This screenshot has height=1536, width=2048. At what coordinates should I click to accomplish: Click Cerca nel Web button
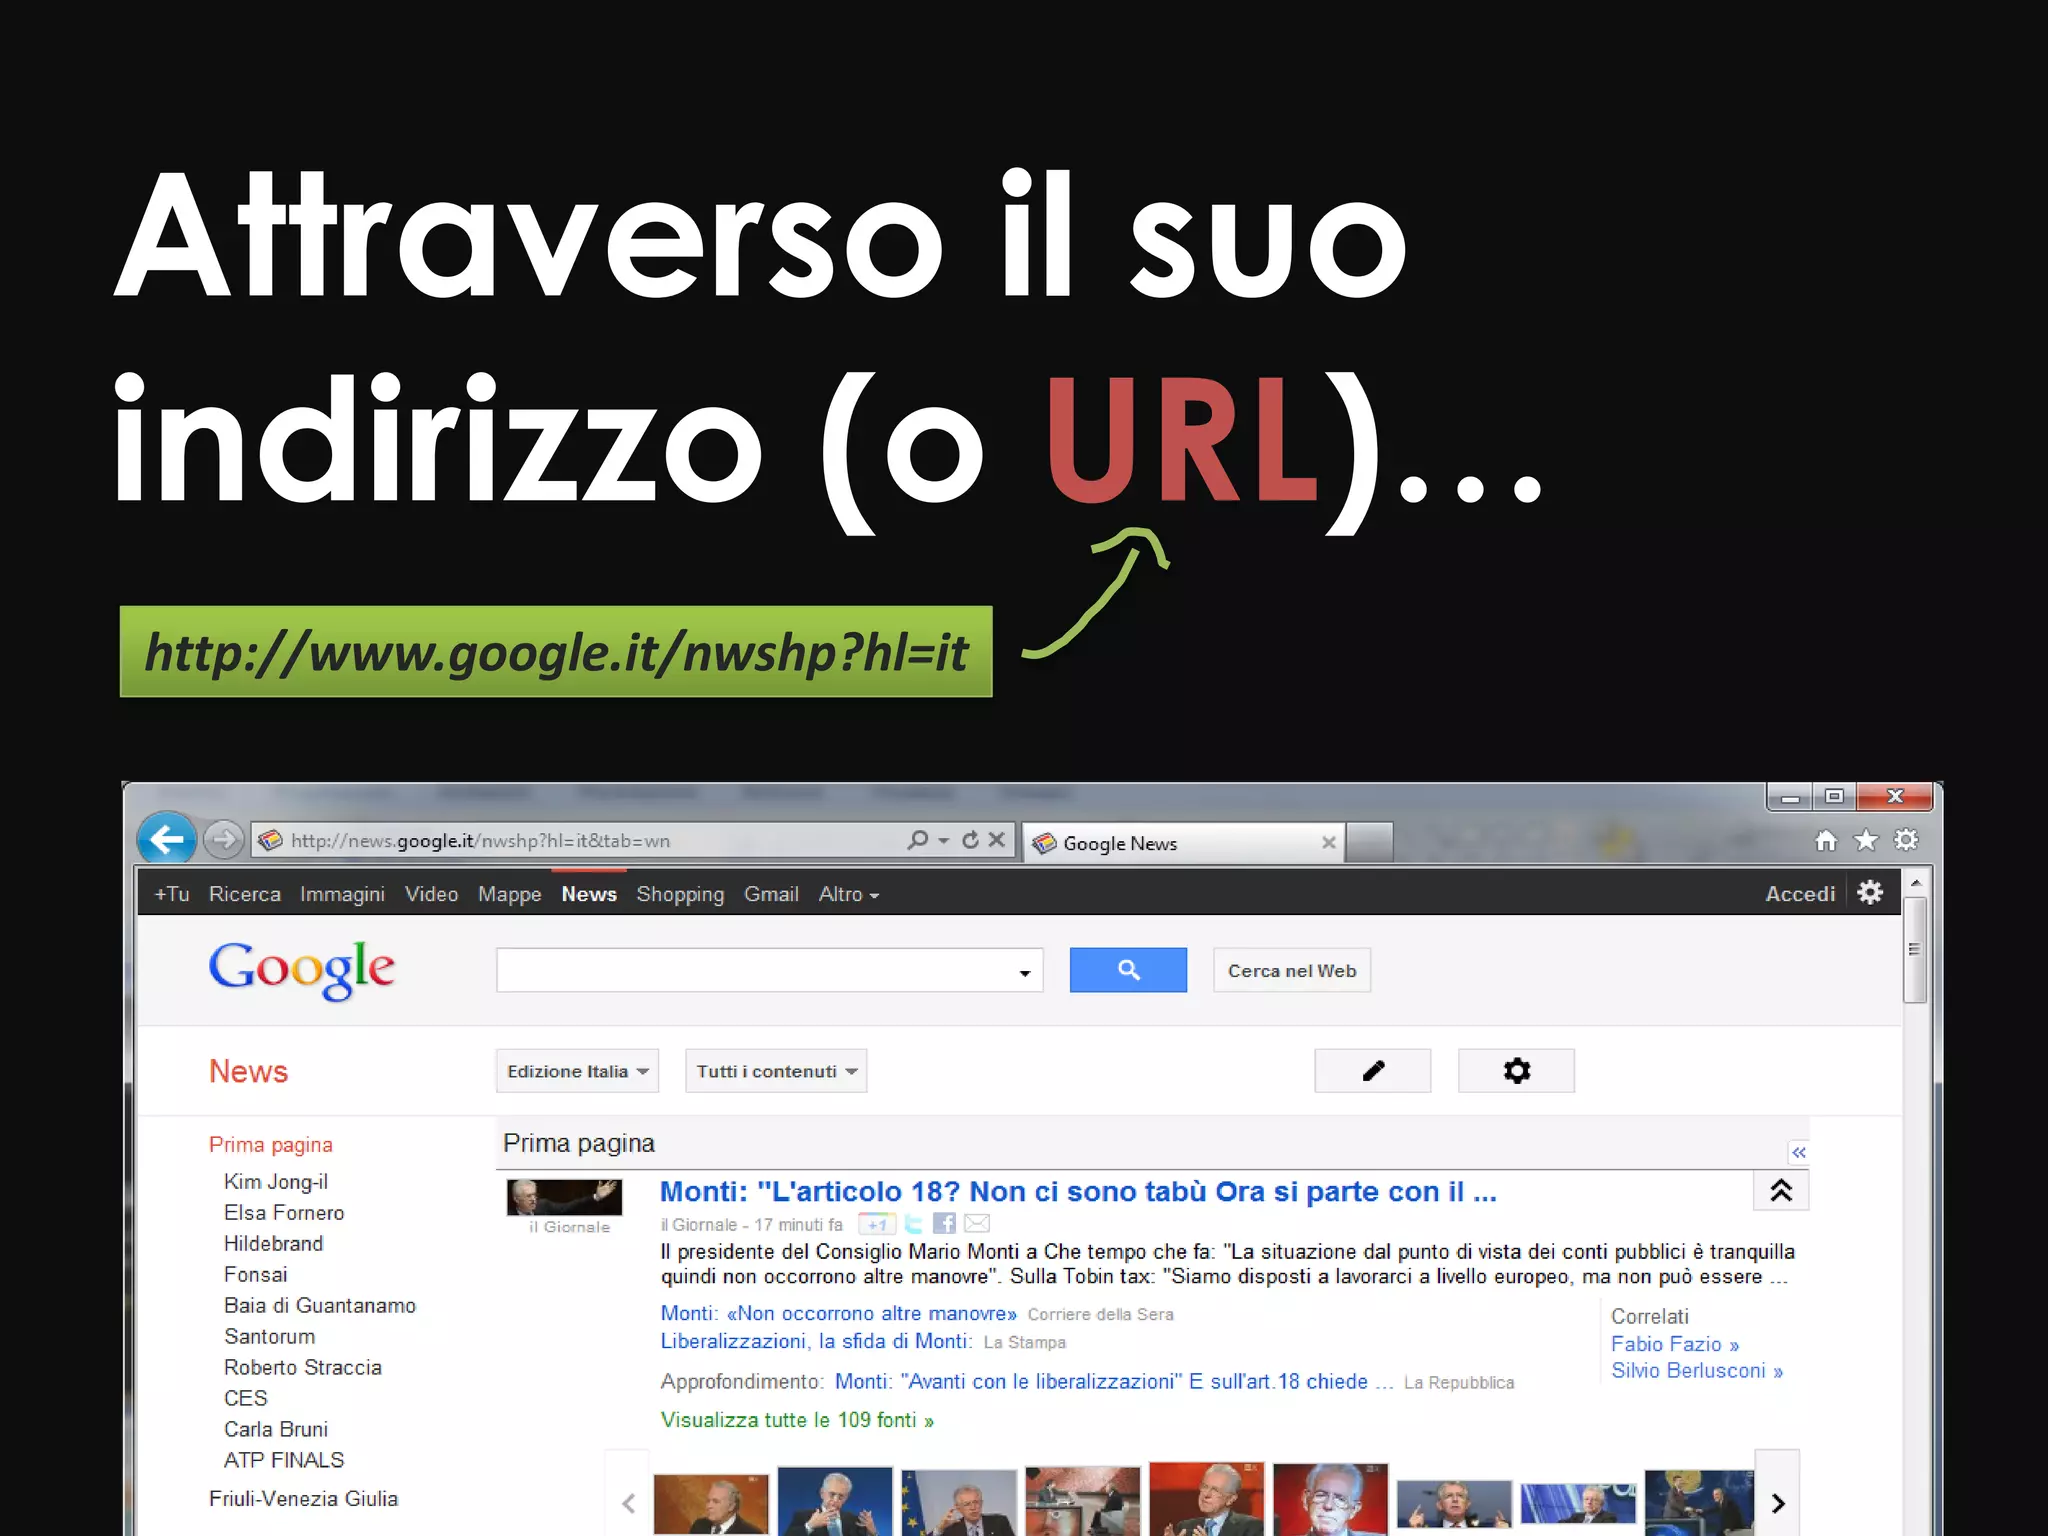[x=1292, y=970]
